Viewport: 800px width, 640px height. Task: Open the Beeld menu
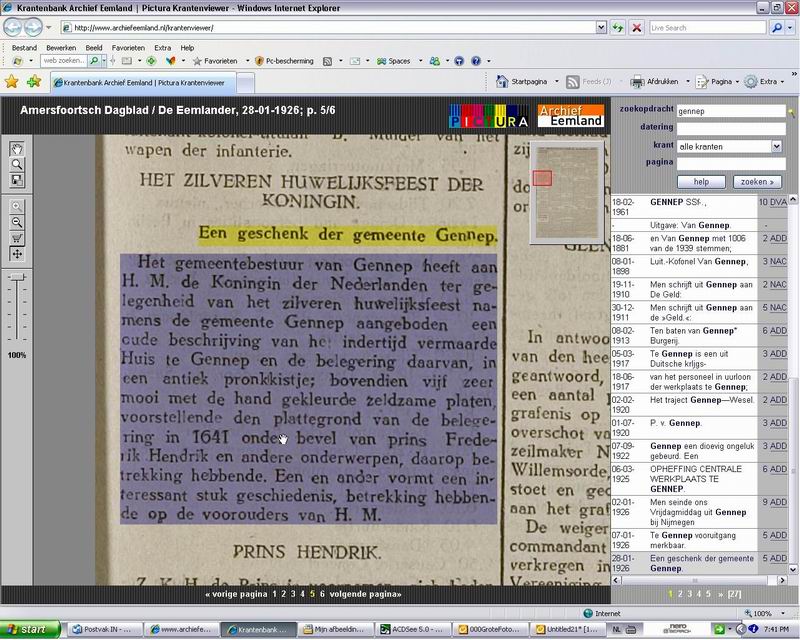(94, 47)
